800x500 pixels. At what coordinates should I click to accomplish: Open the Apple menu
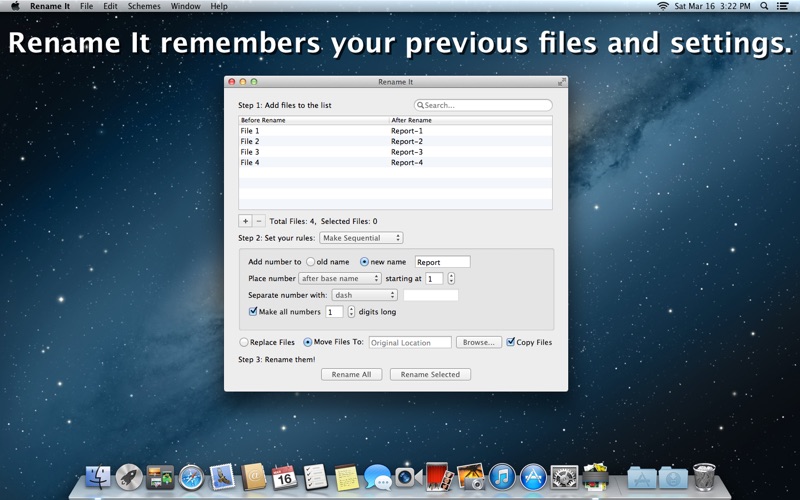point(15,6)
